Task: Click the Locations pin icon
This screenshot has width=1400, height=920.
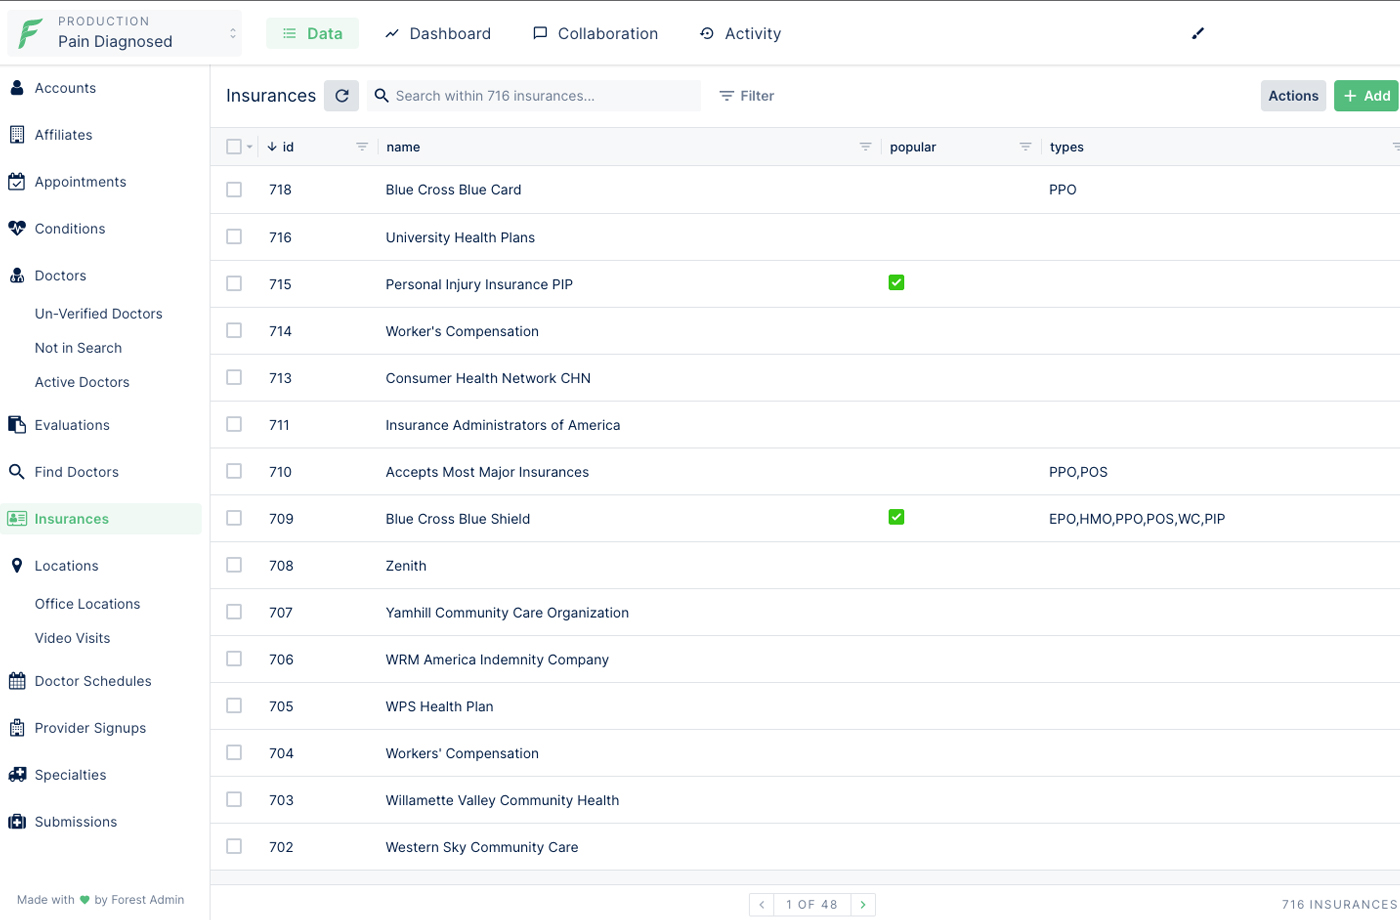Action: pos(17,566)
